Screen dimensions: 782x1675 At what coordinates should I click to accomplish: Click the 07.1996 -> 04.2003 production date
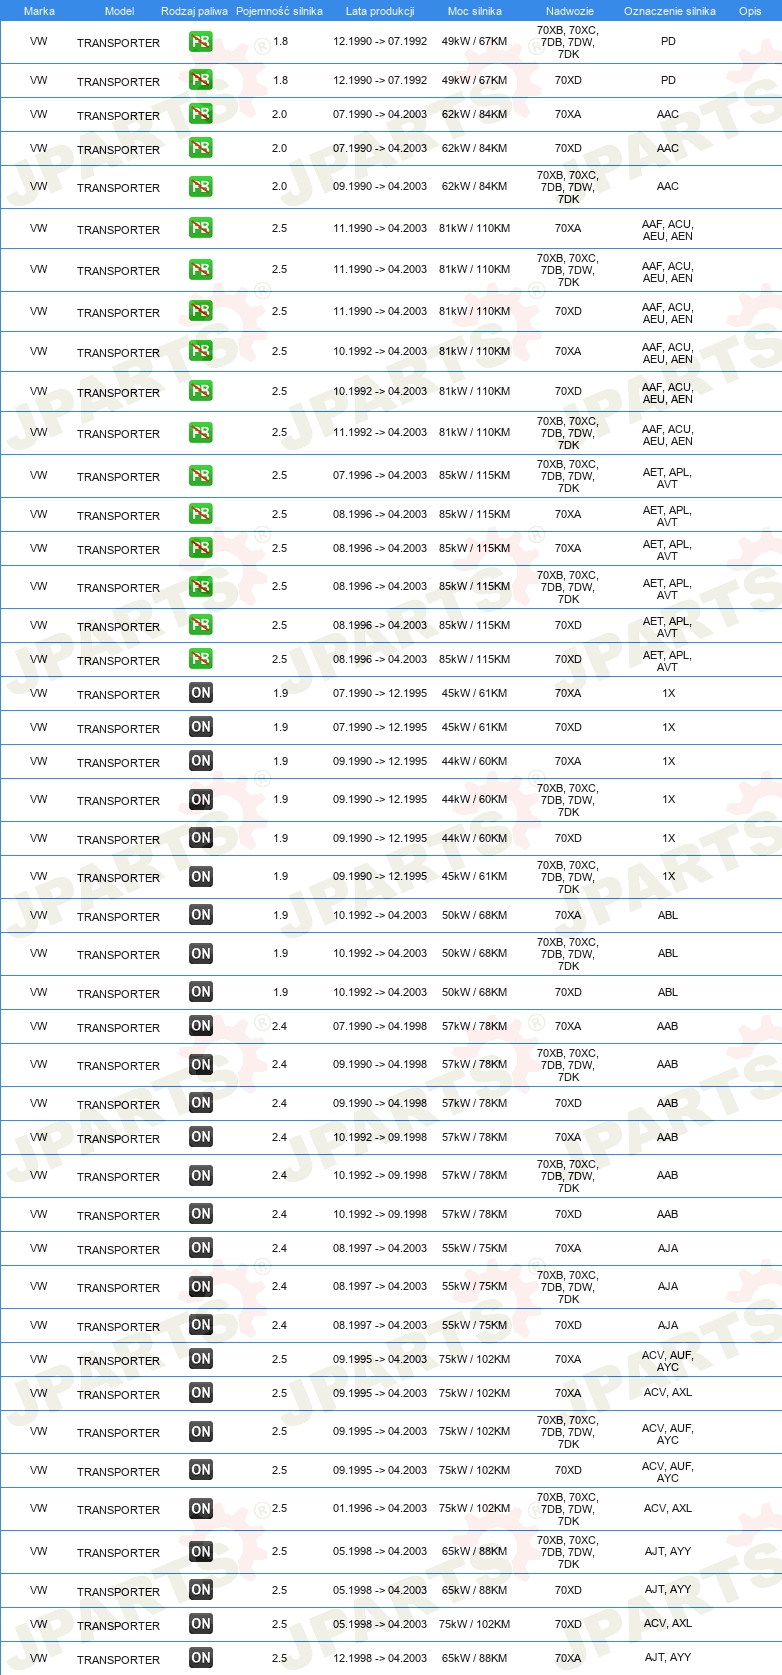pos(380,475)
